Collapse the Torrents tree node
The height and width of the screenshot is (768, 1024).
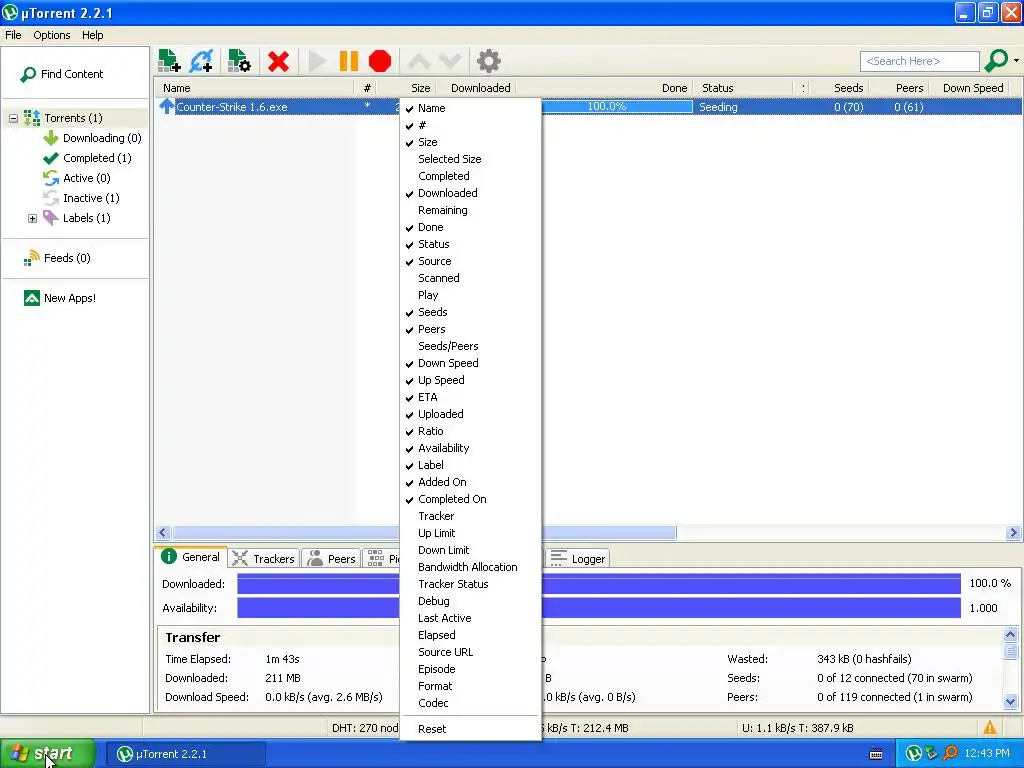click(x=13, y=118)
